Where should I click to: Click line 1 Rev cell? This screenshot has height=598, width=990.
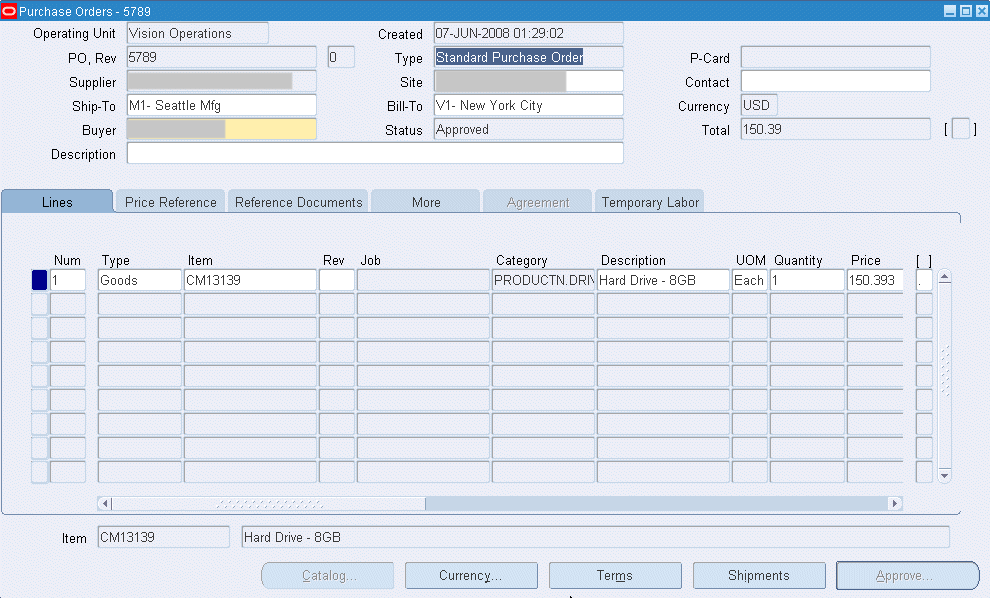click(337, 280)
